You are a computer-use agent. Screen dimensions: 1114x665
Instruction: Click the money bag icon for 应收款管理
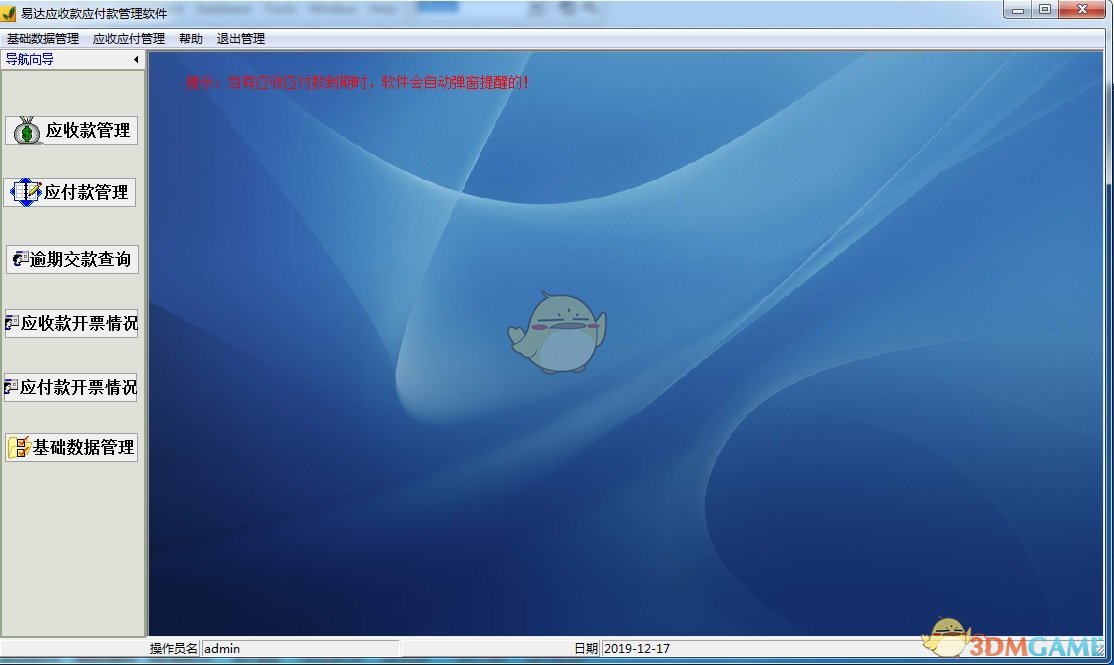coord(27,131)
